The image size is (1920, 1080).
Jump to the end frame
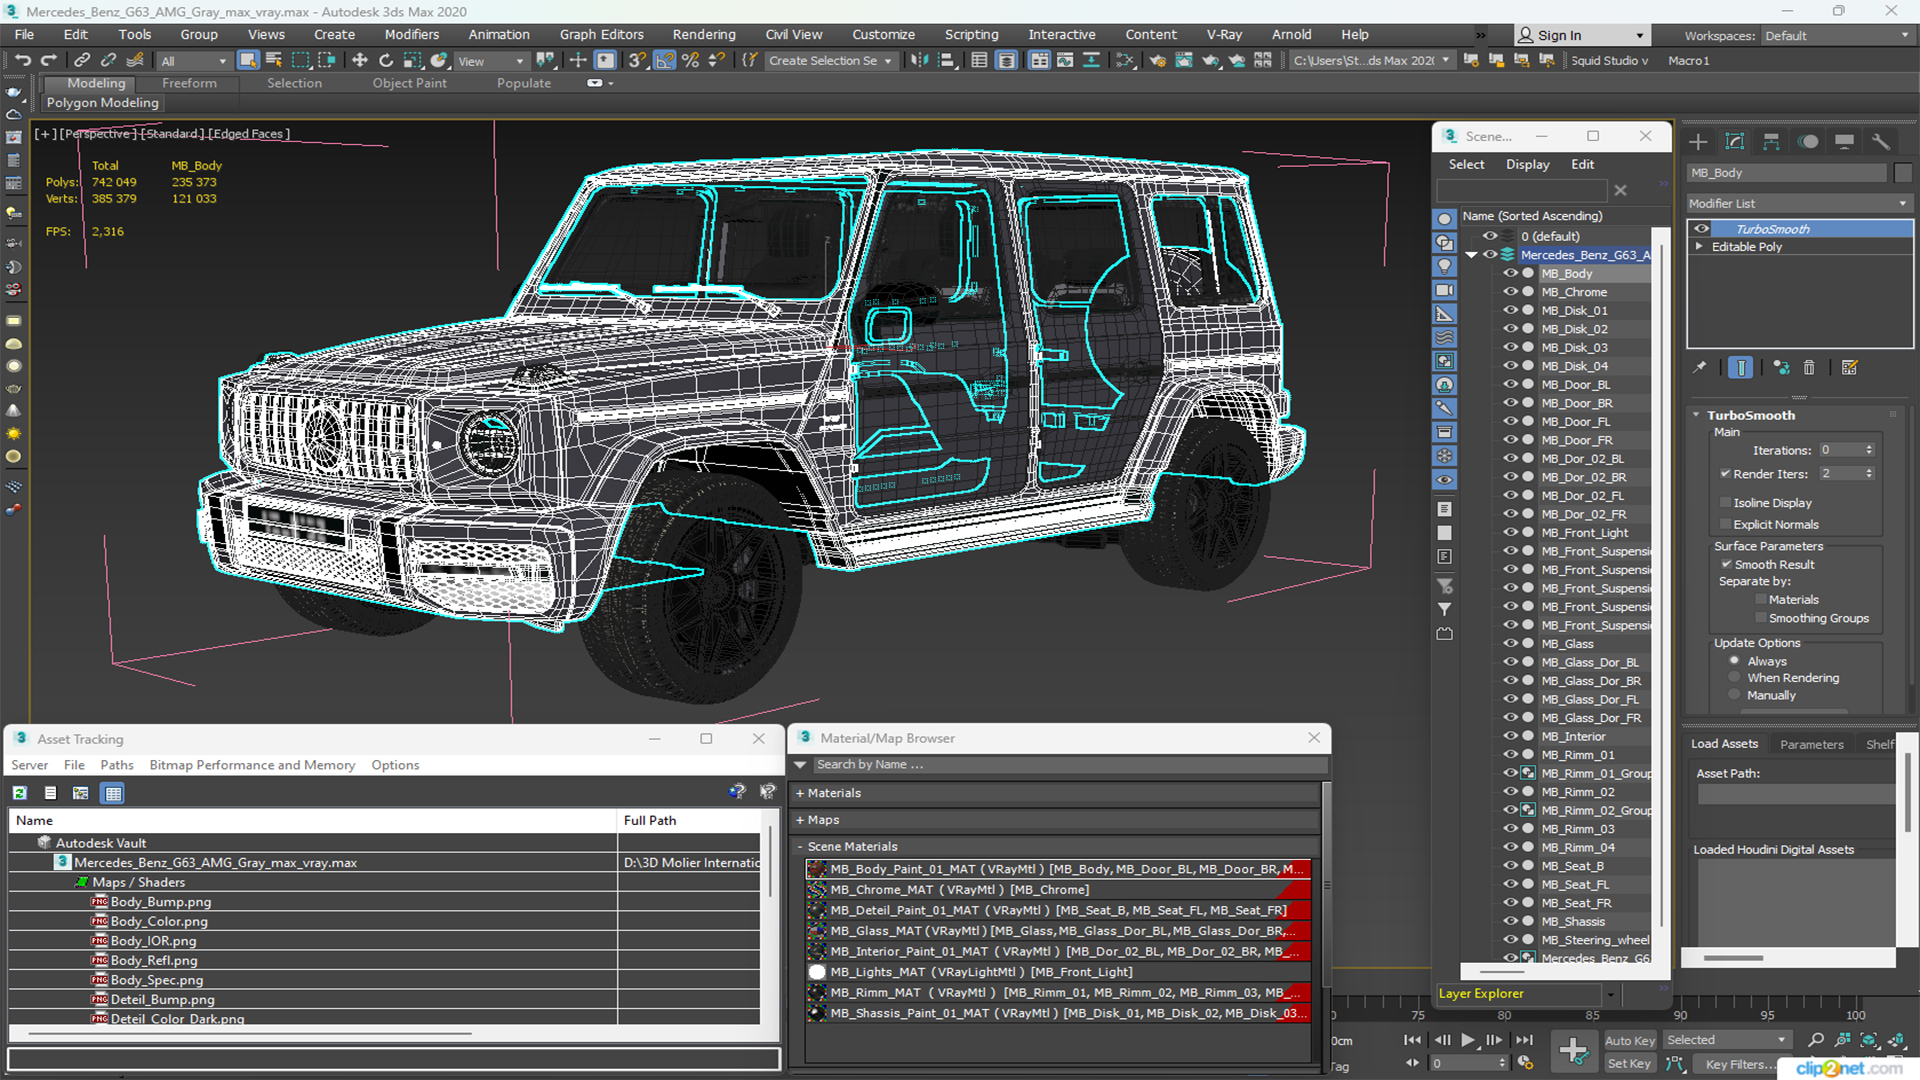point(1523,1040)
